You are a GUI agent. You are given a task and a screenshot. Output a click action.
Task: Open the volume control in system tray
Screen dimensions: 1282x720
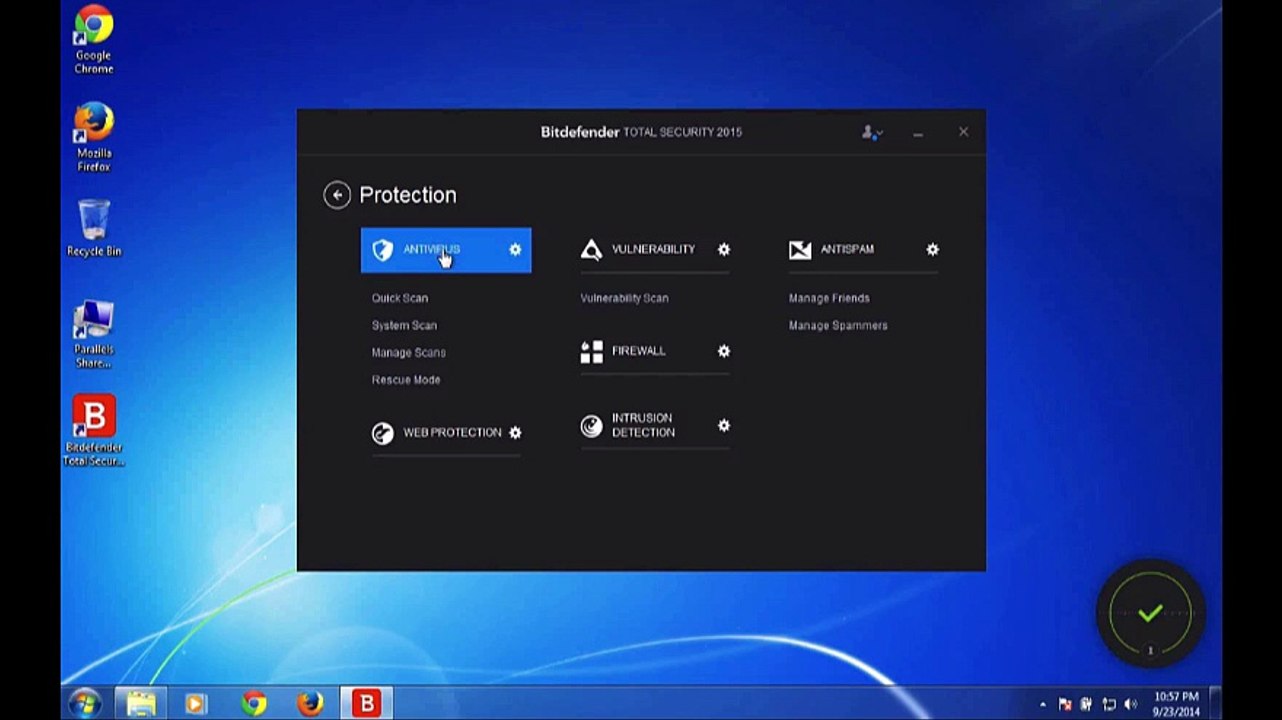[1131, 704]
